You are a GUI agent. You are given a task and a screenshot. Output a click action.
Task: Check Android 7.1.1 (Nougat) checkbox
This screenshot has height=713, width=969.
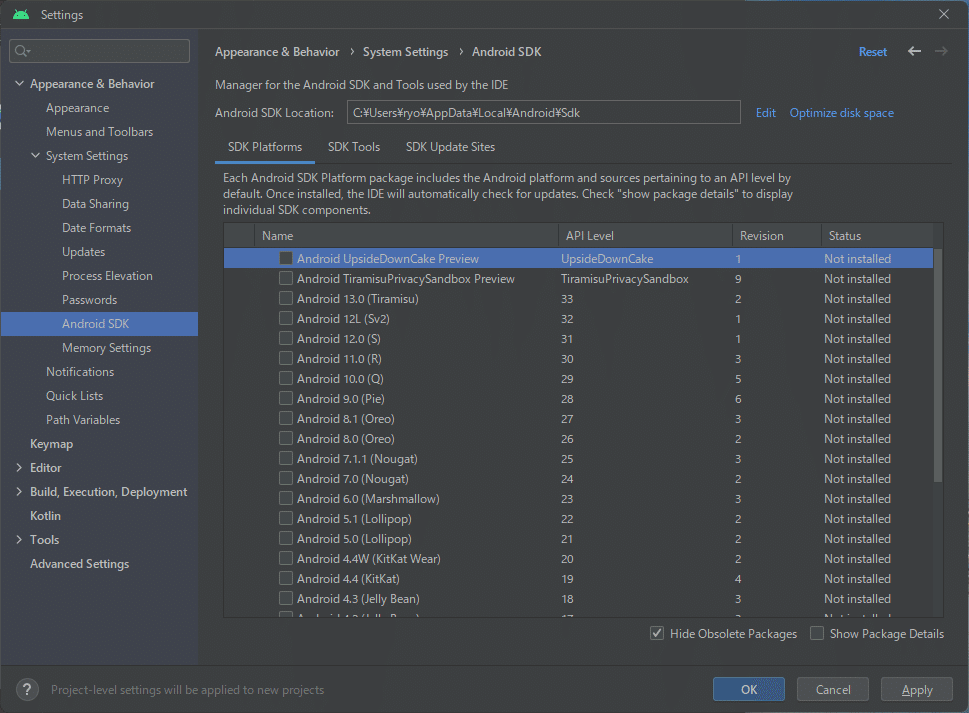(286, 458)
